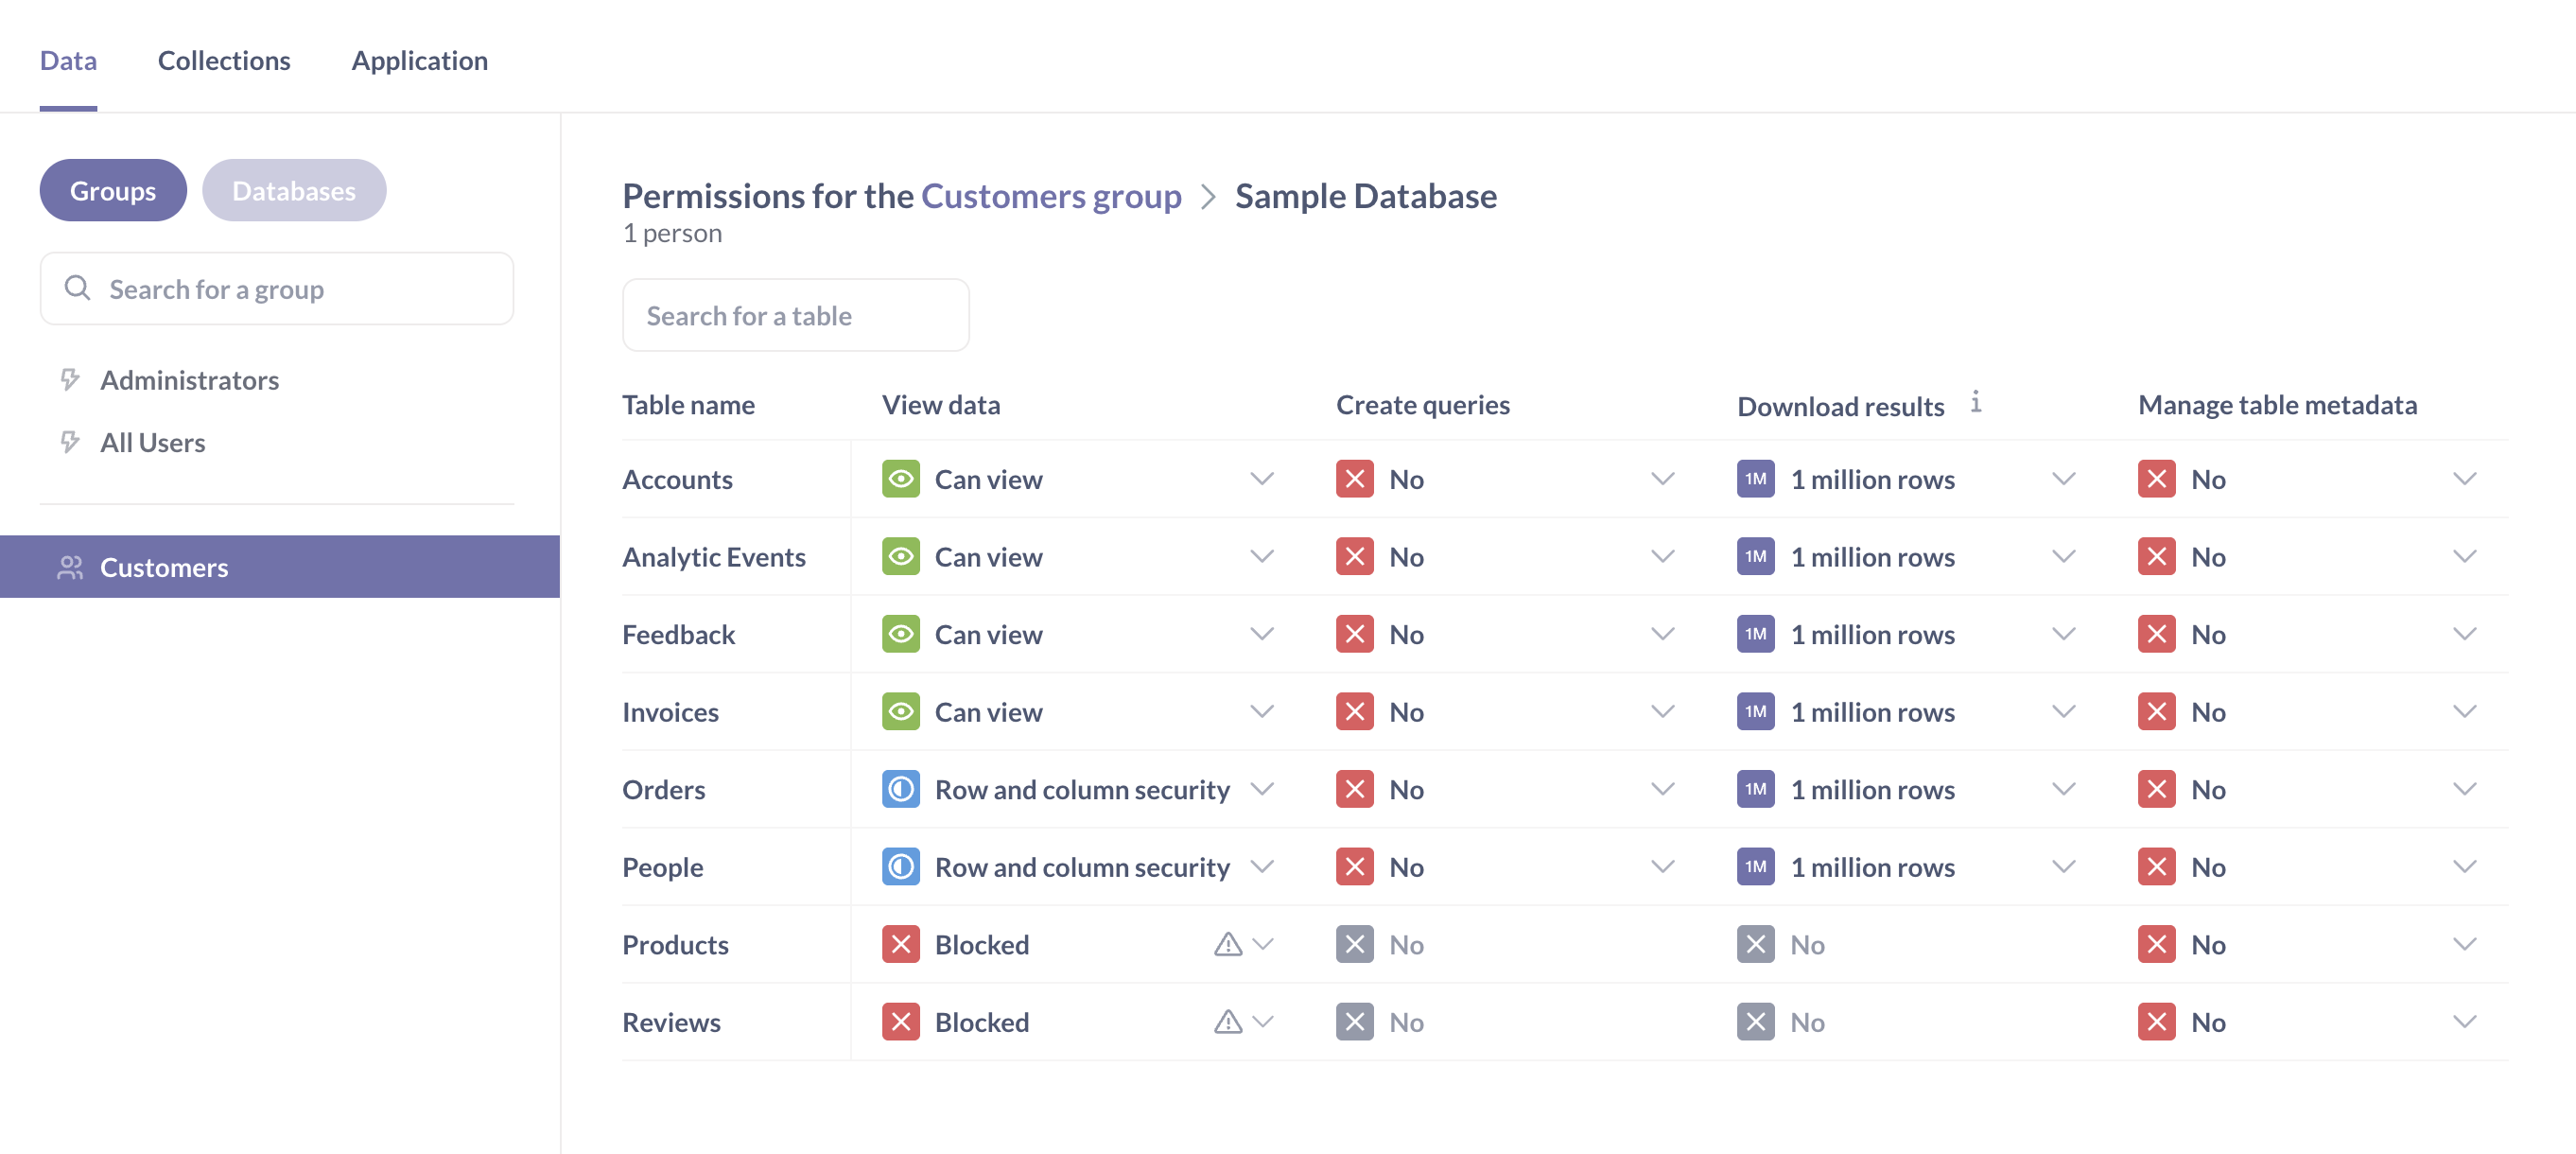Open Manage table metadata dropdown for Reviews

[2464, 1022]
